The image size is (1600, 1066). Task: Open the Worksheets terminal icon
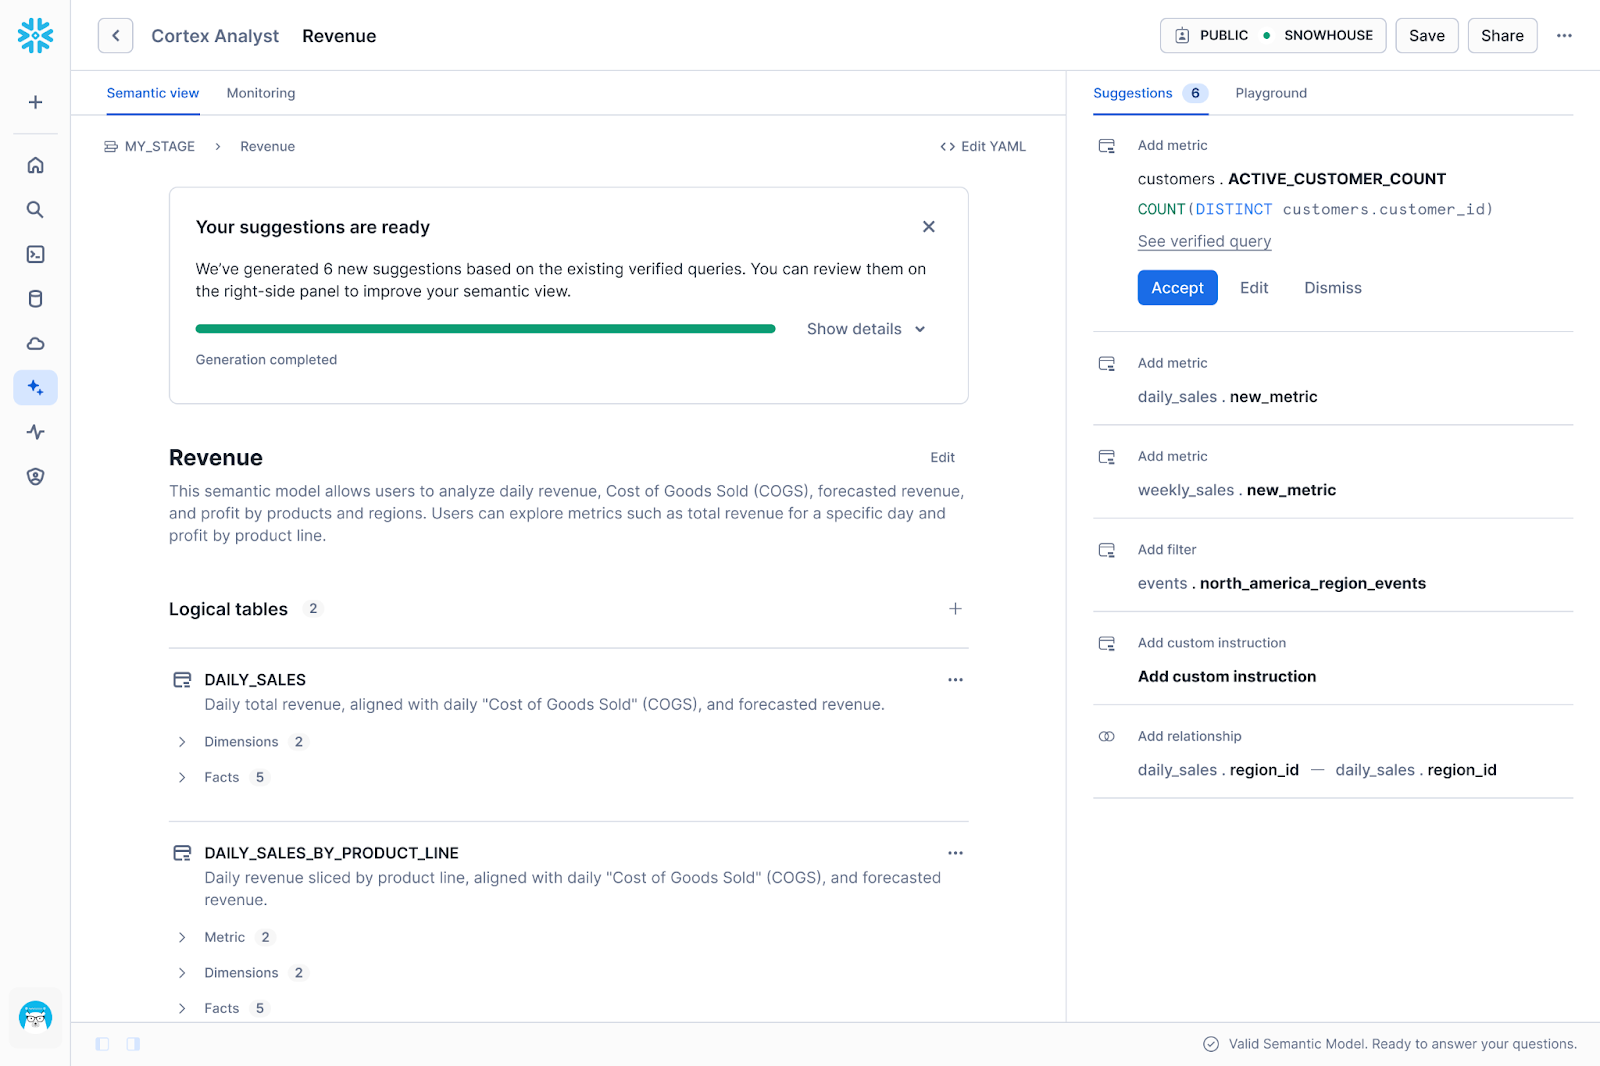[35, 254]
